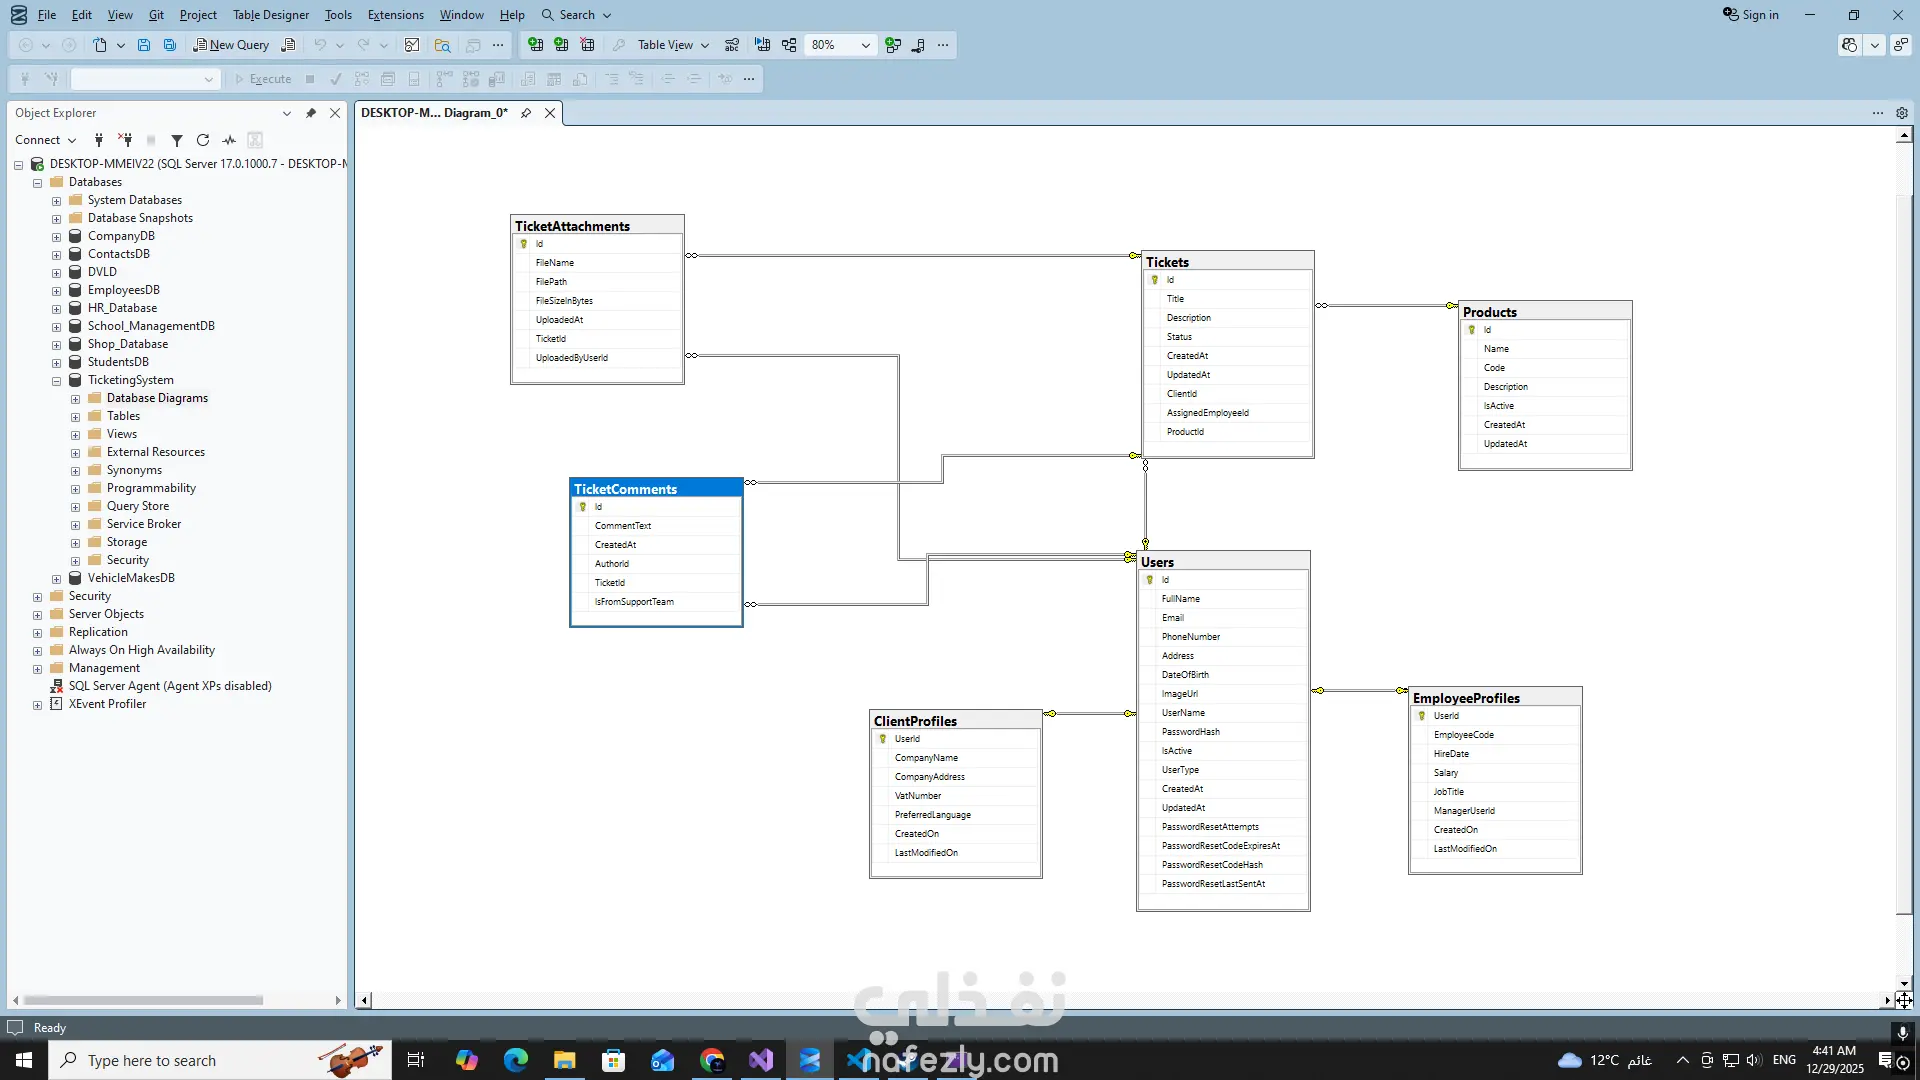
Task: Click Remove Table from Diagram icon
Action: point(587,45)
